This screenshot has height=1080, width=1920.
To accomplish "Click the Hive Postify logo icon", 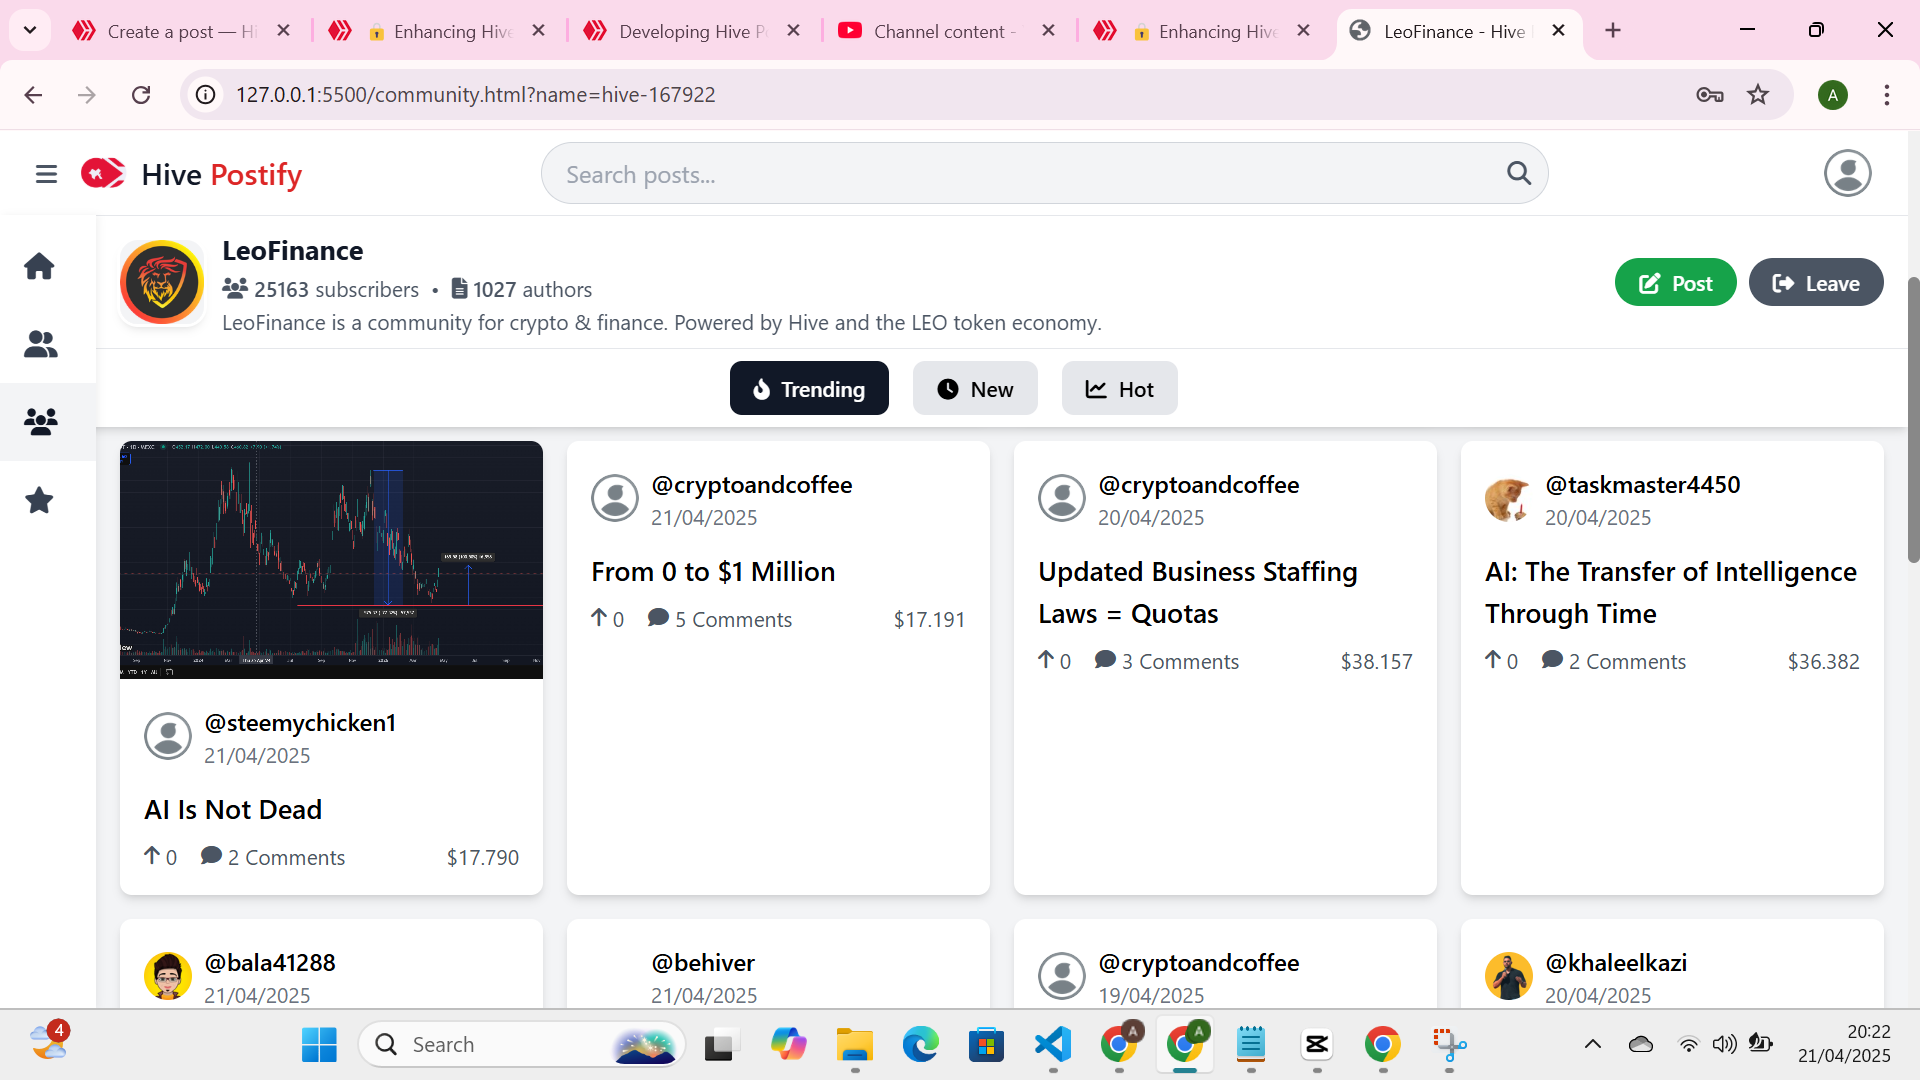I will (x=103, y=174).
